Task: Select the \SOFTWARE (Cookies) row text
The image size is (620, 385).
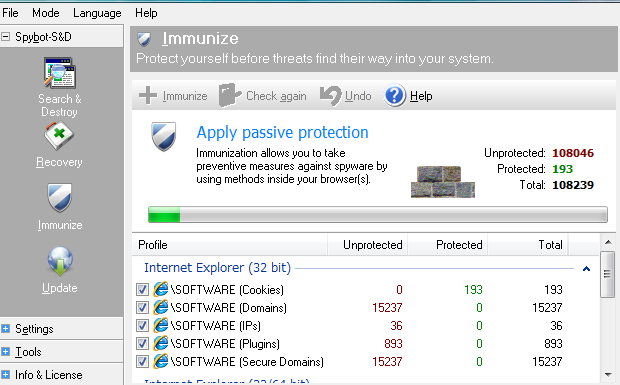Action: pyautogui.click(x=227, y=290)
